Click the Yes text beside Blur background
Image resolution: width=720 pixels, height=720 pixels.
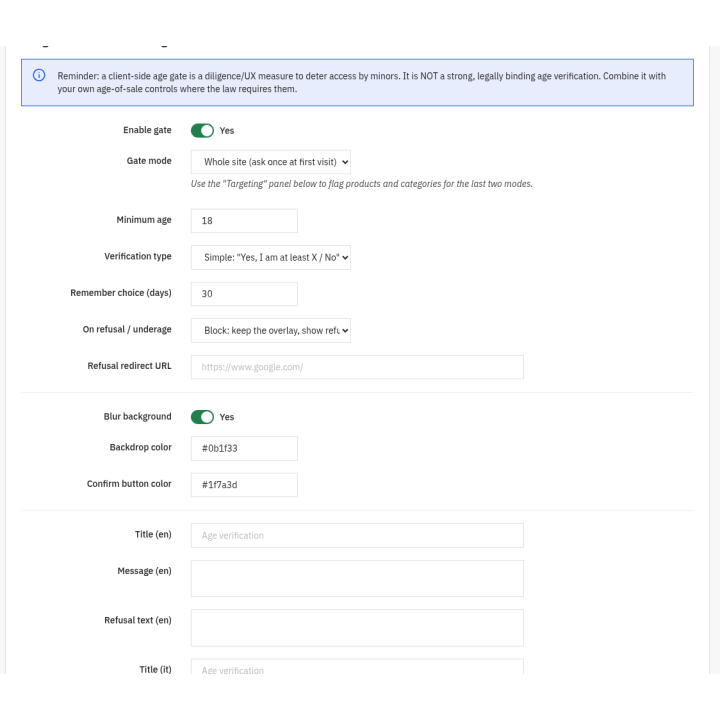click(227, 417)
